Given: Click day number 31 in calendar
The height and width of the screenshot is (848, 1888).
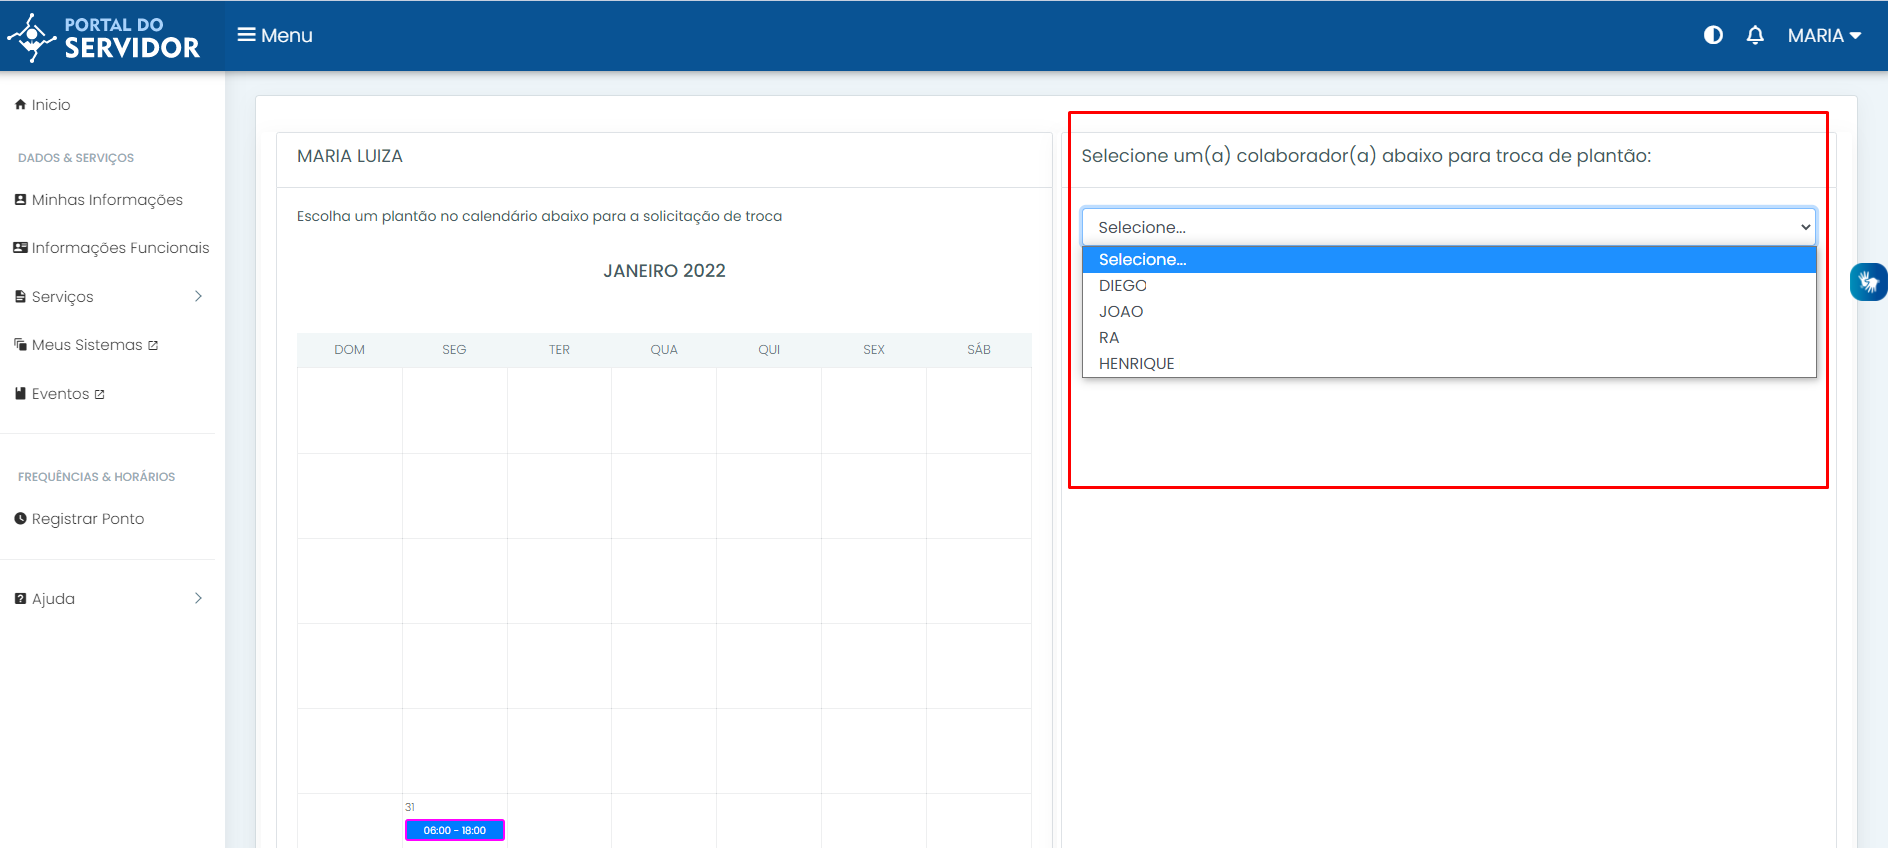Looking at the screenshot, I should point(410,807).
